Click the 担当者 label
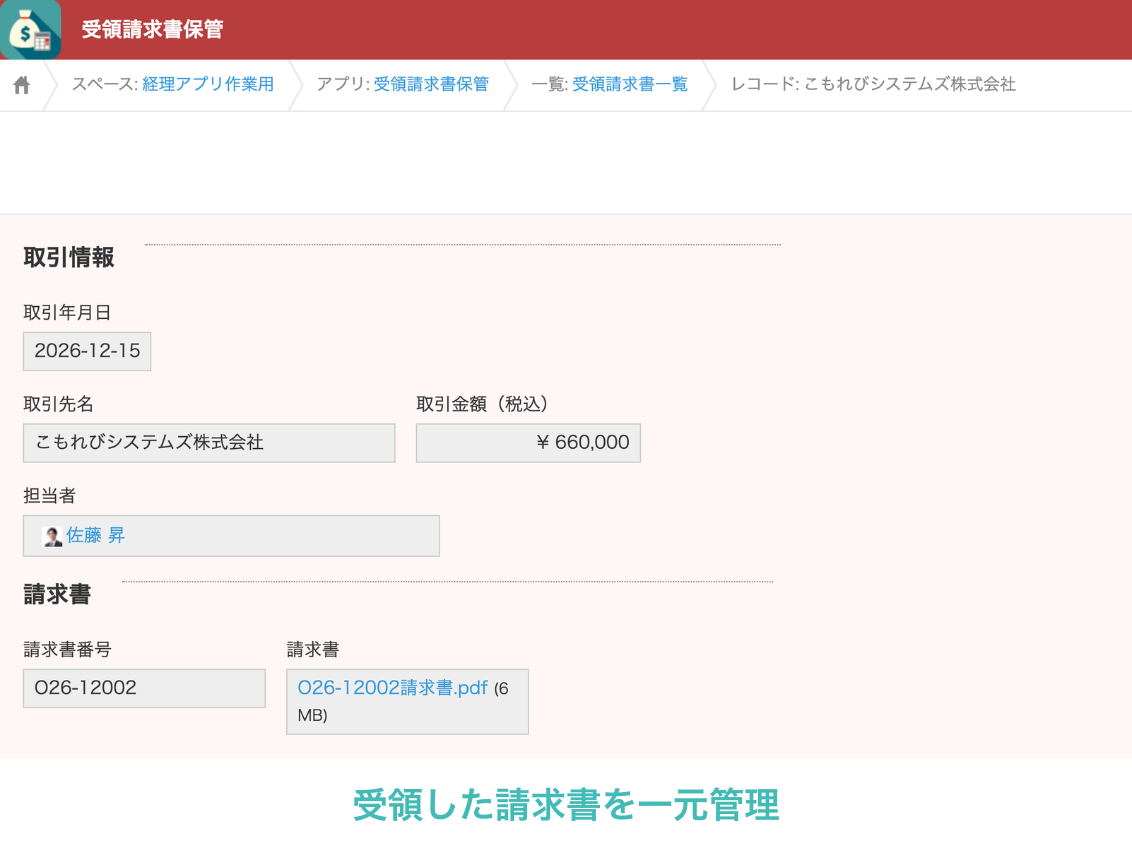 (49, 496)
